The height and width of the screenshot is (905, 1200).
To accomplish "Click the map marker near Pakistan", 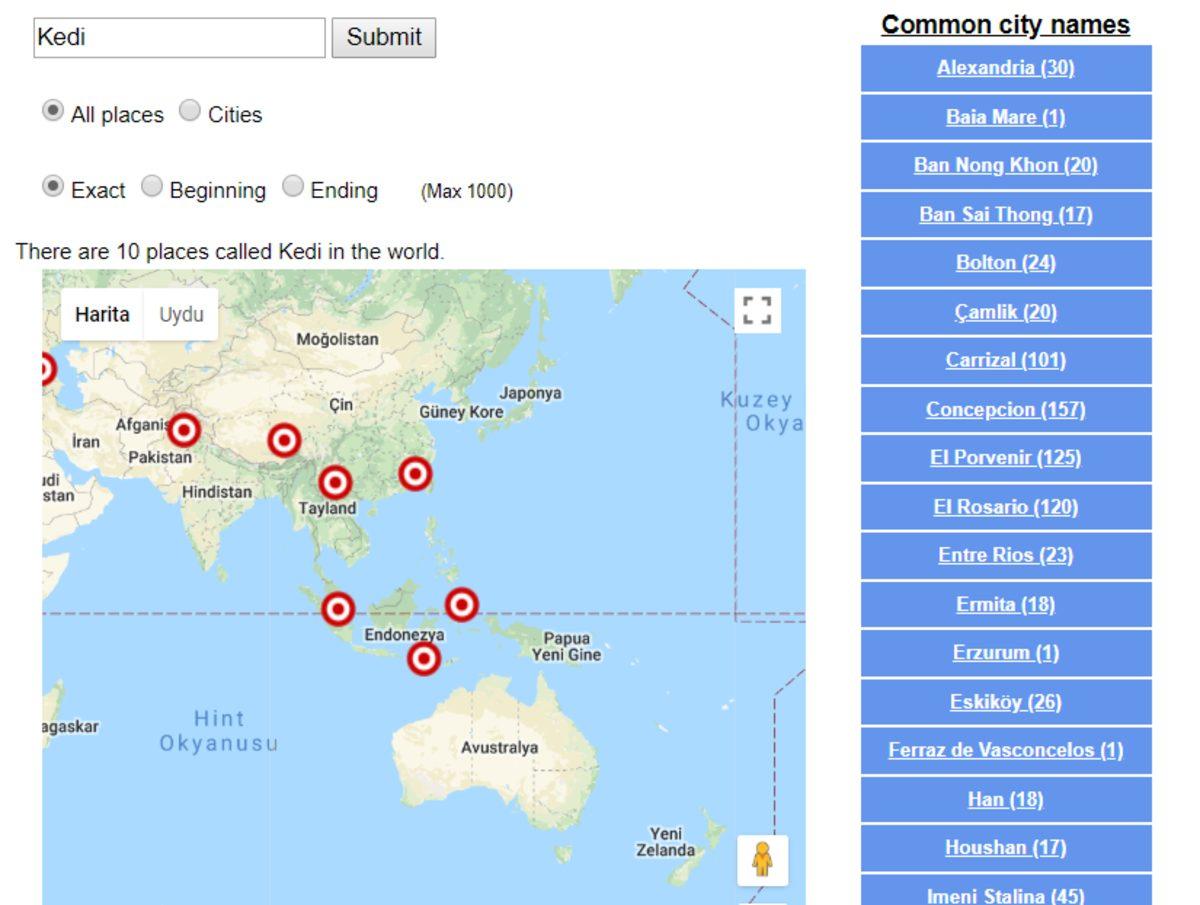I will coord(183,431).
